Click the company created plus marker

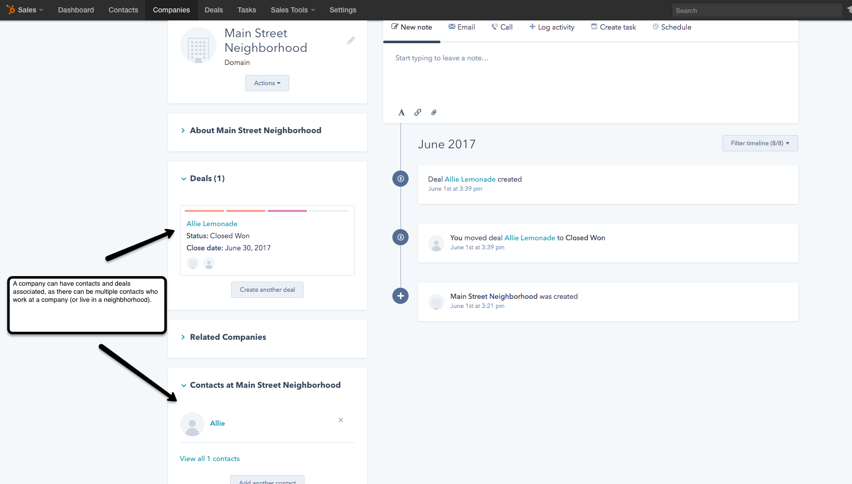point(400,296)
